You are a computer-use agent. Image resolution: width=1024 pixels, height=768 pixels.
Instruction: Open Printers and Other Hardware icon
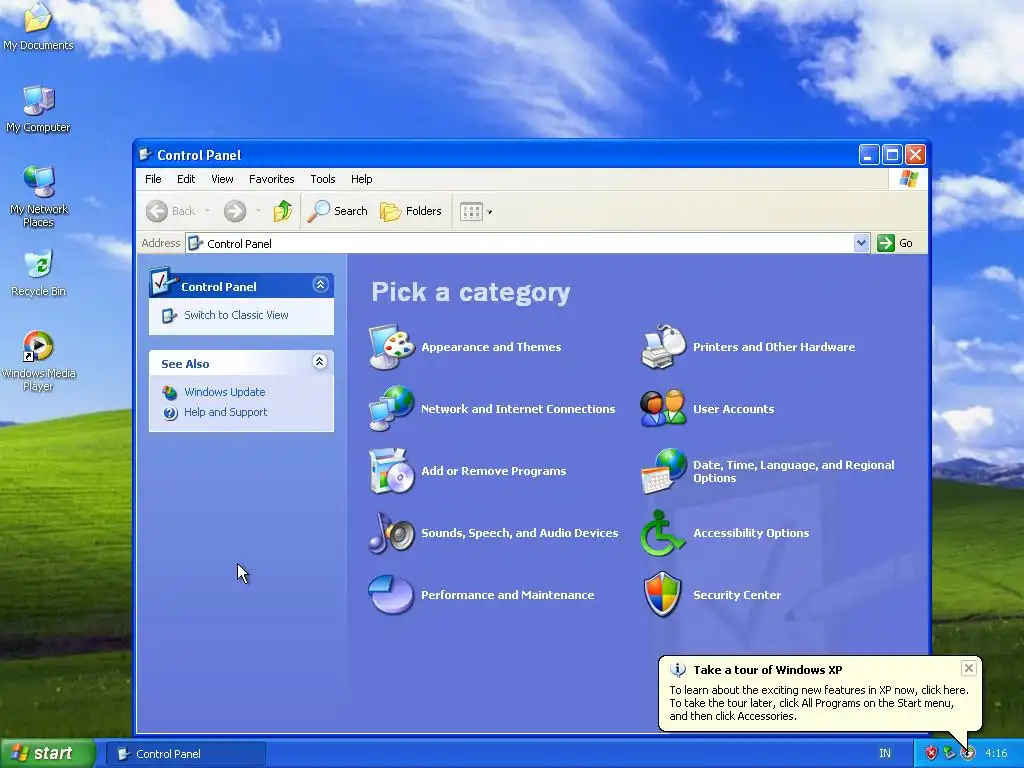pyautogui.click(x=663, y=347)
